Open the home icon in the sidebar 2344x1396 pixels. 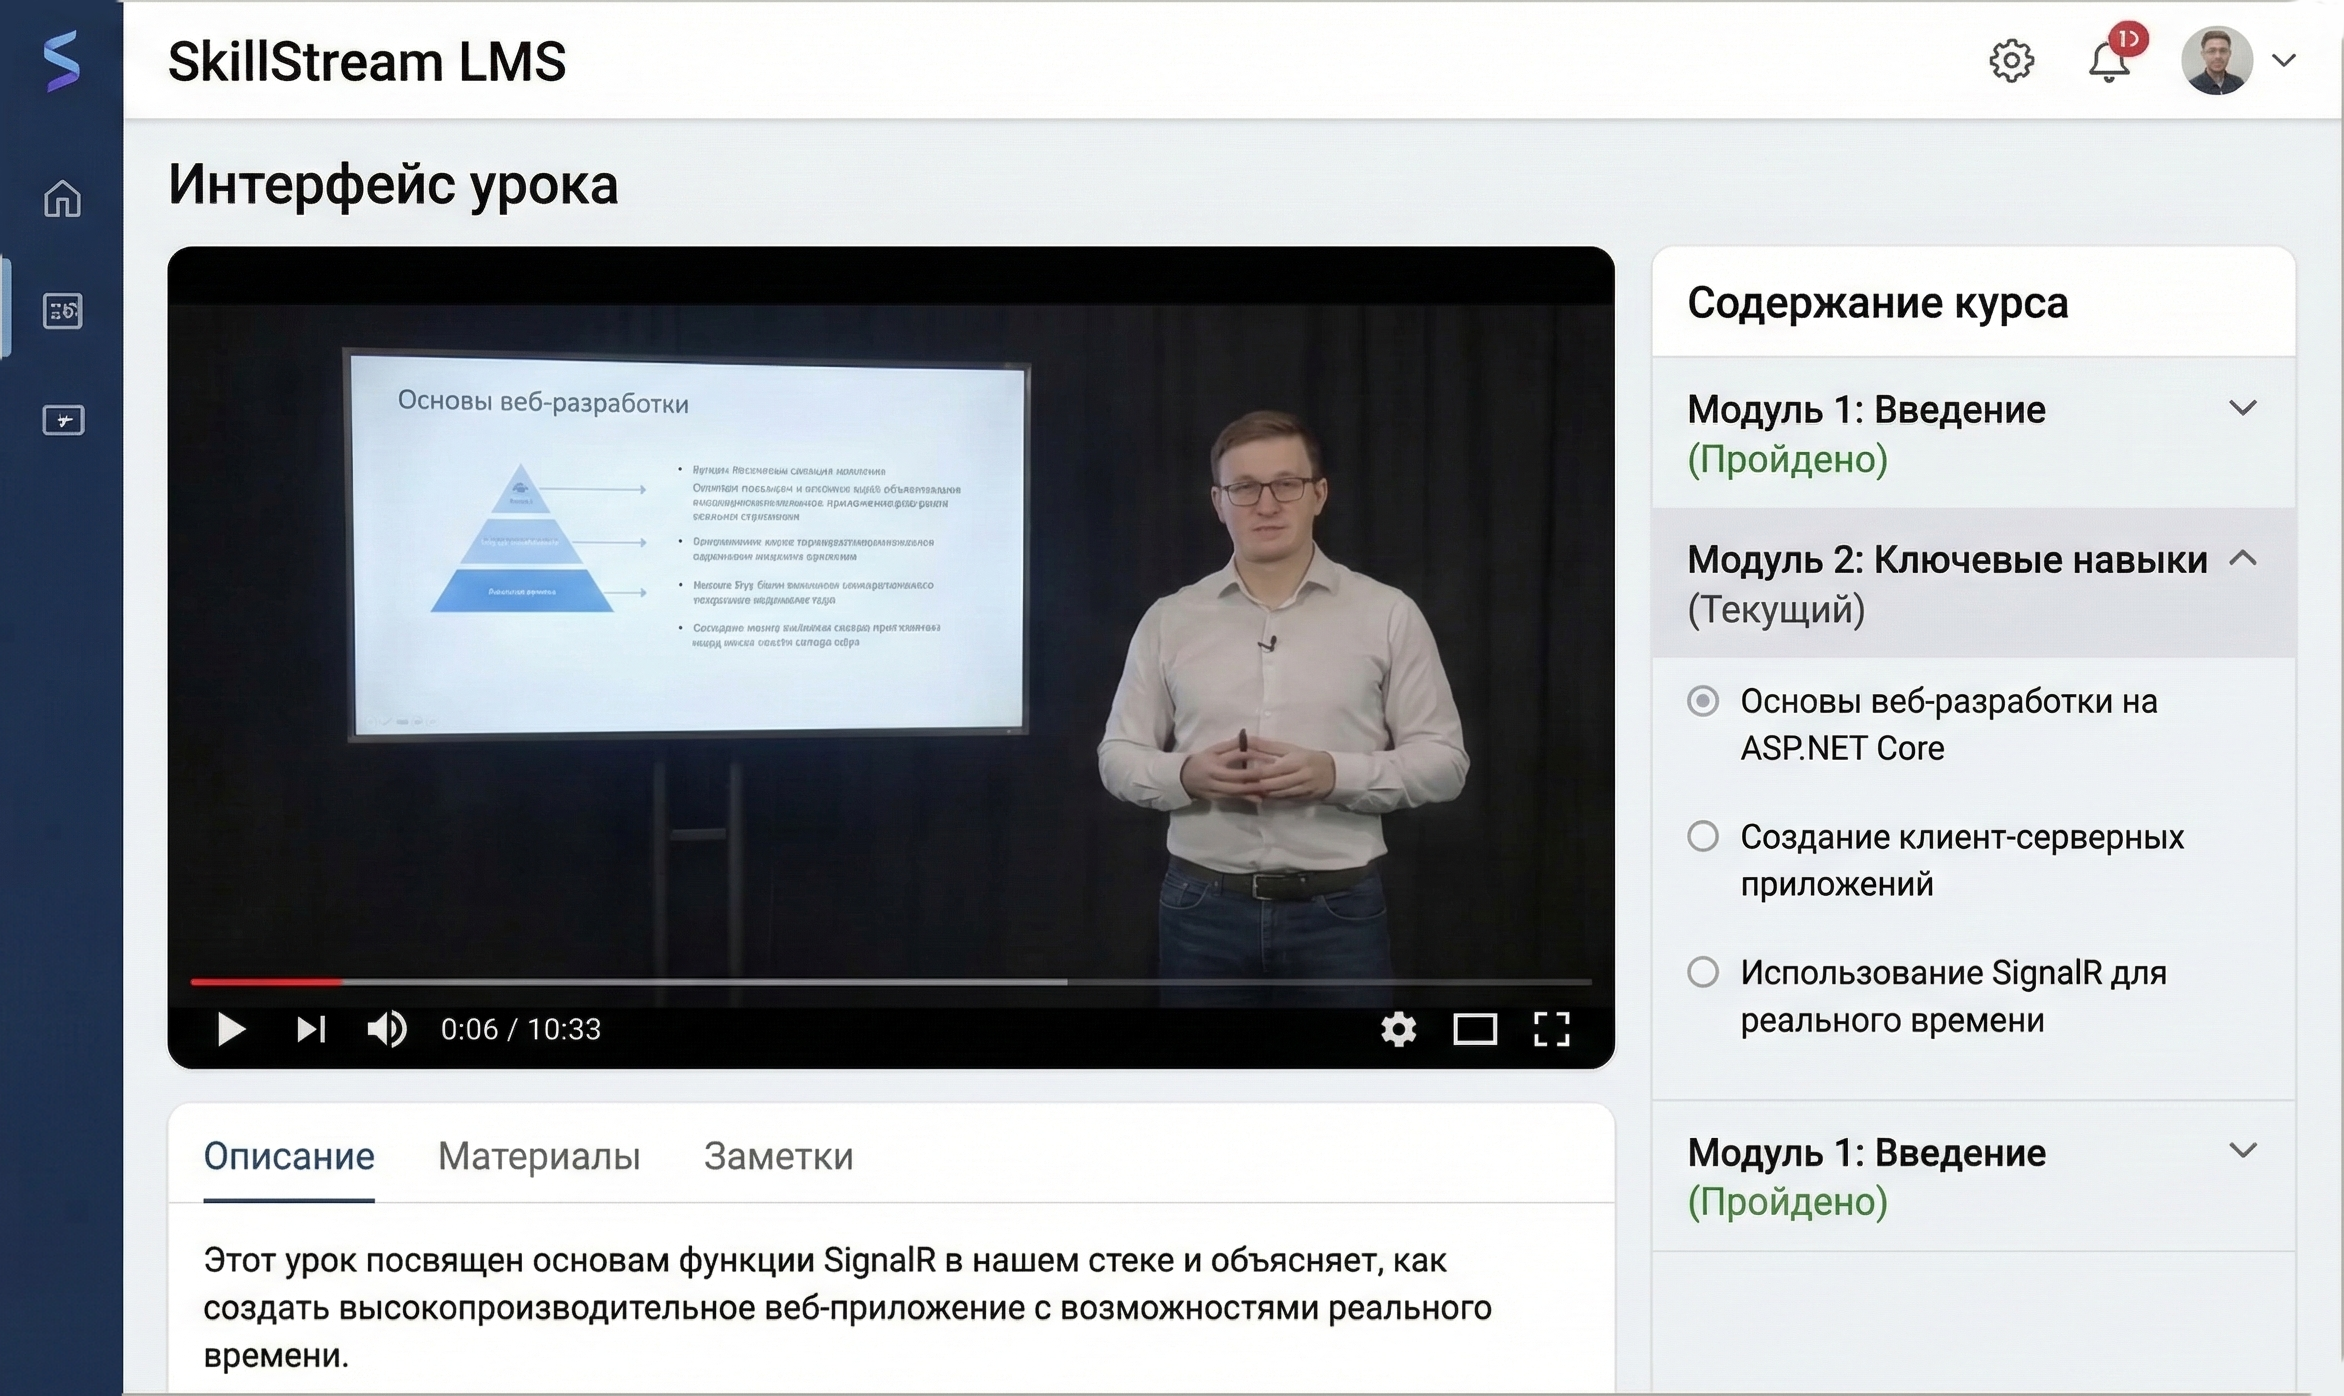[x=62, y=198]
